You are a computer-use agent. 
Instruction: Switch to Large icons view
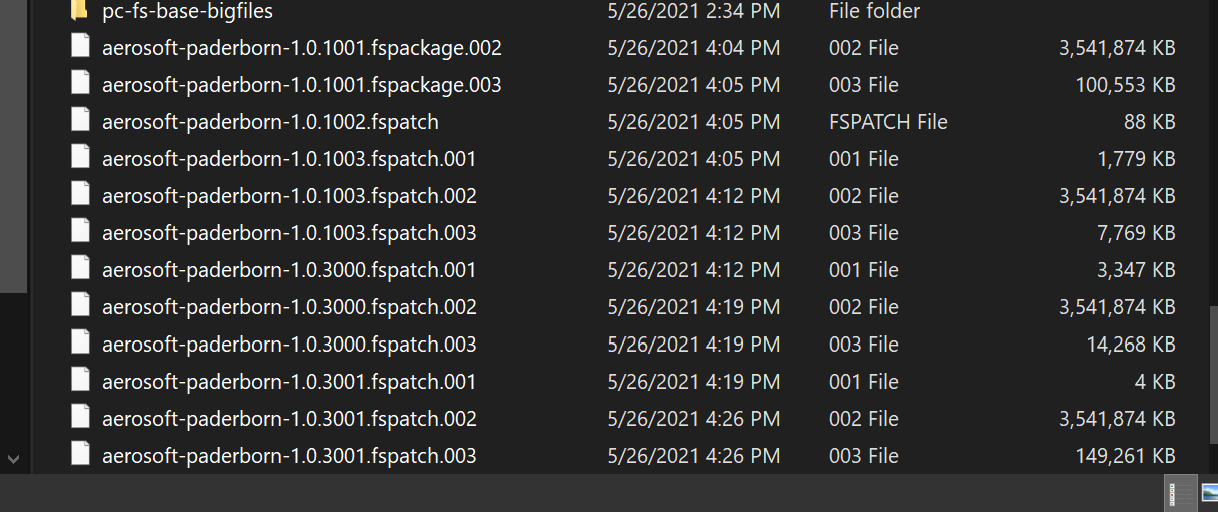1209,494
